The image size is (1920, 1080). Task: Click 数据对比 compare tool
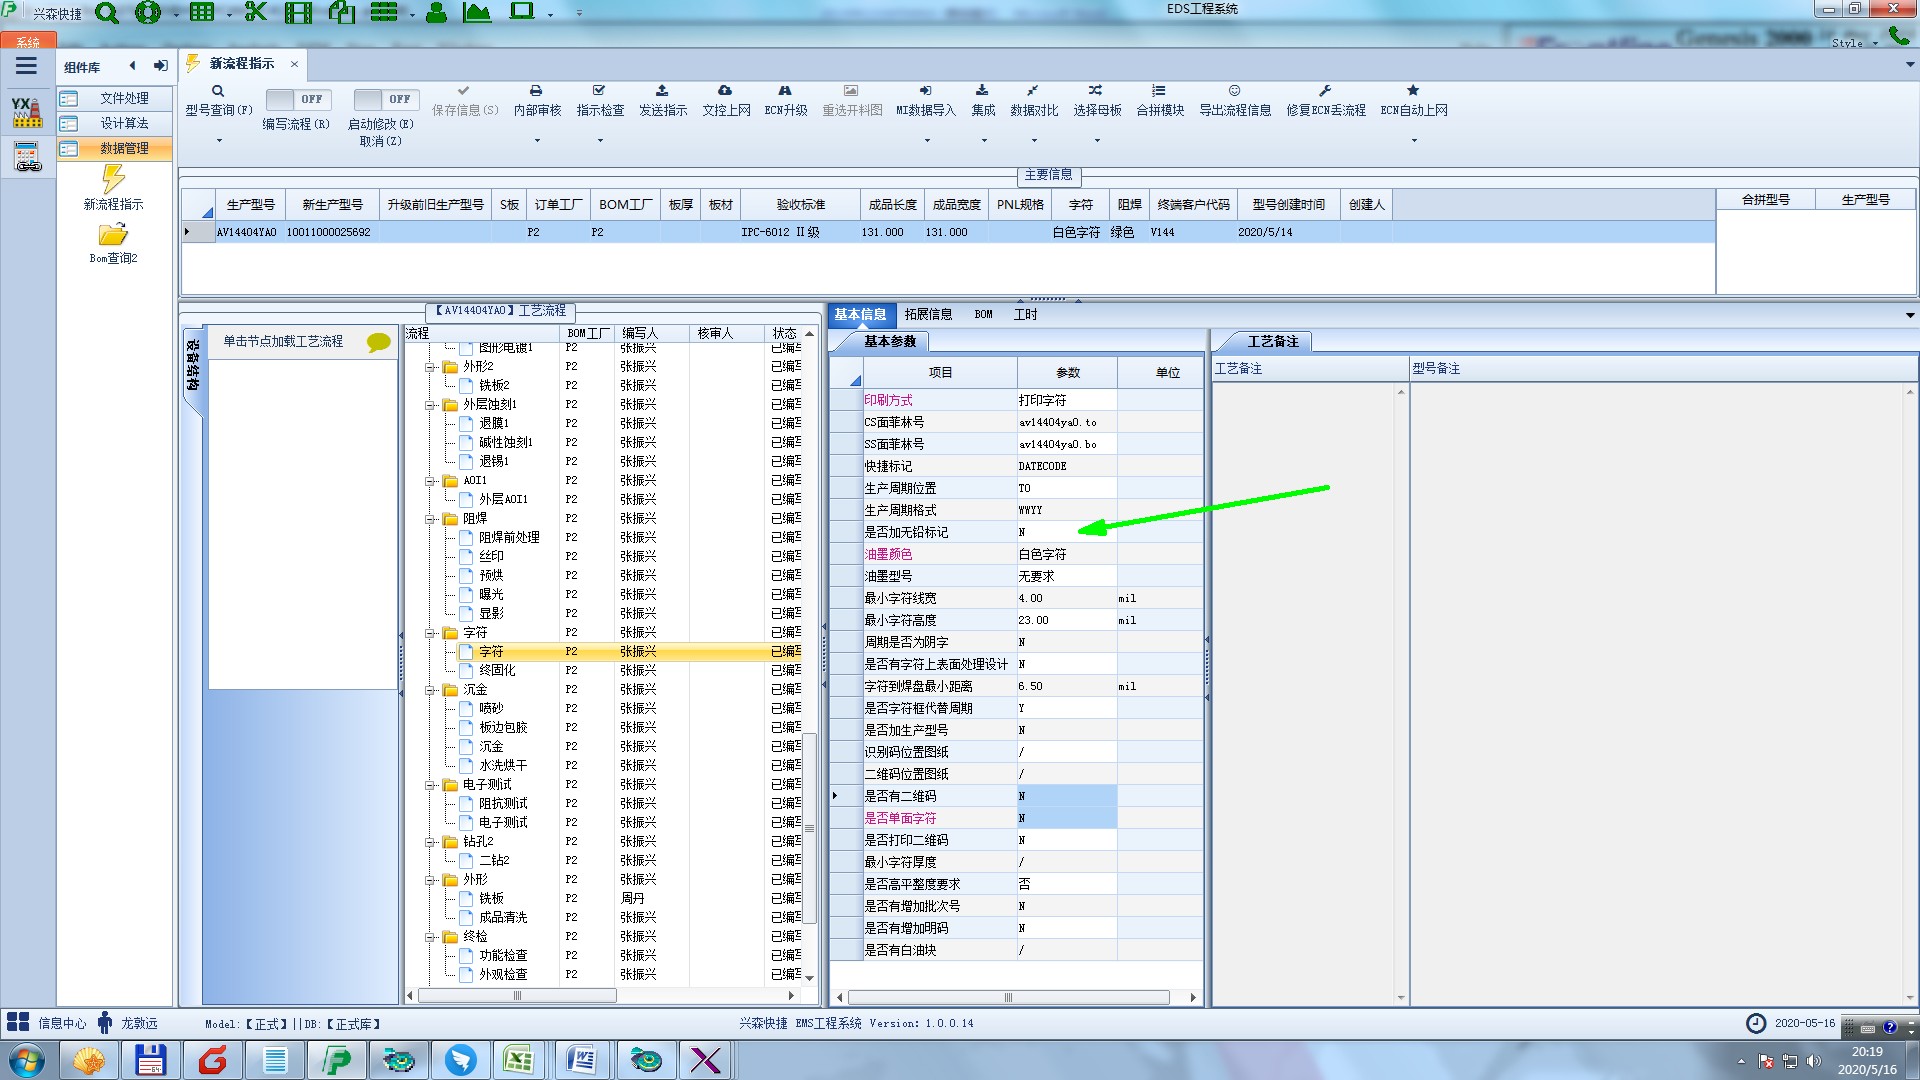coord(1034,101)
